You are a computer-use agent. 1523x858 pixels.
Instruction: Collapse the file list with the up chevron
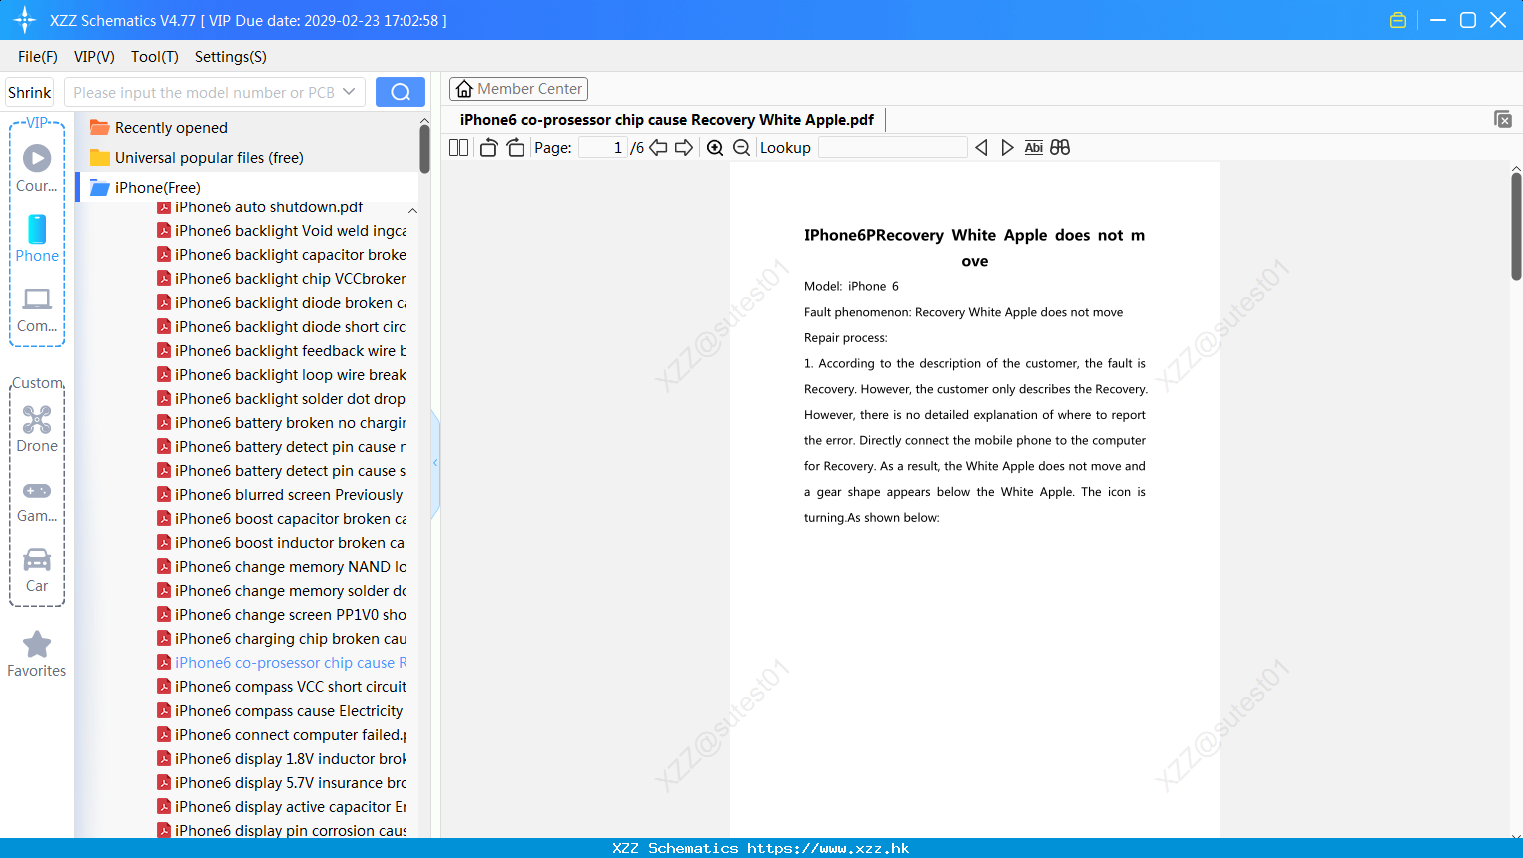(x=412, y=210)
